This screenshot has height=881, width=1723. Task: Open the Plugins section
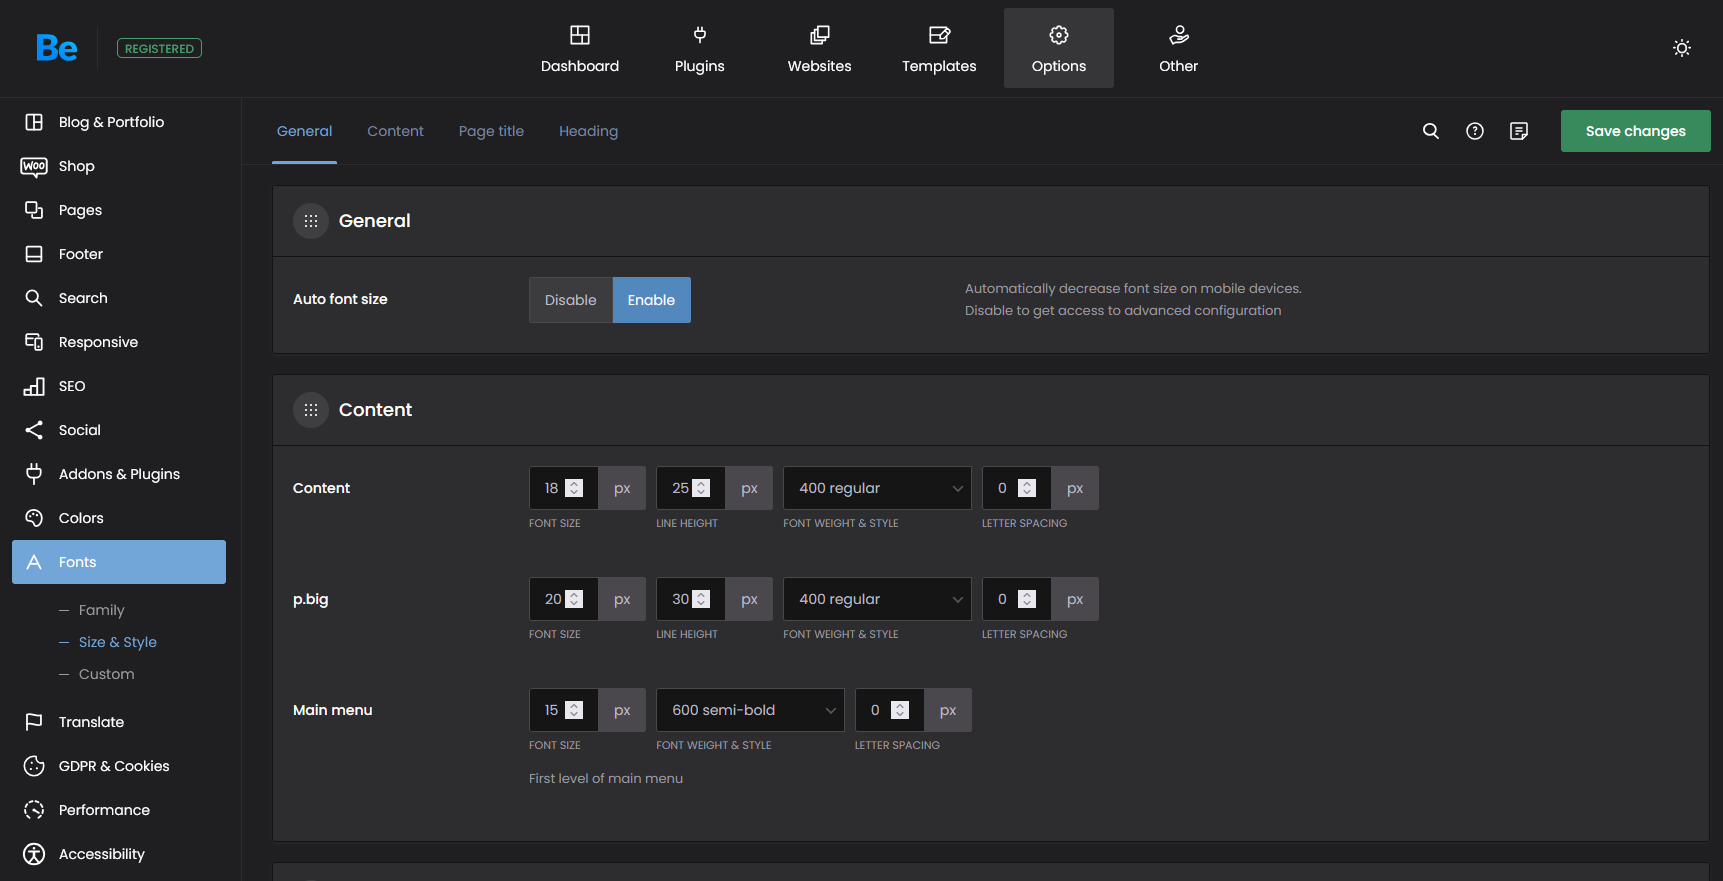pos(700,48)
